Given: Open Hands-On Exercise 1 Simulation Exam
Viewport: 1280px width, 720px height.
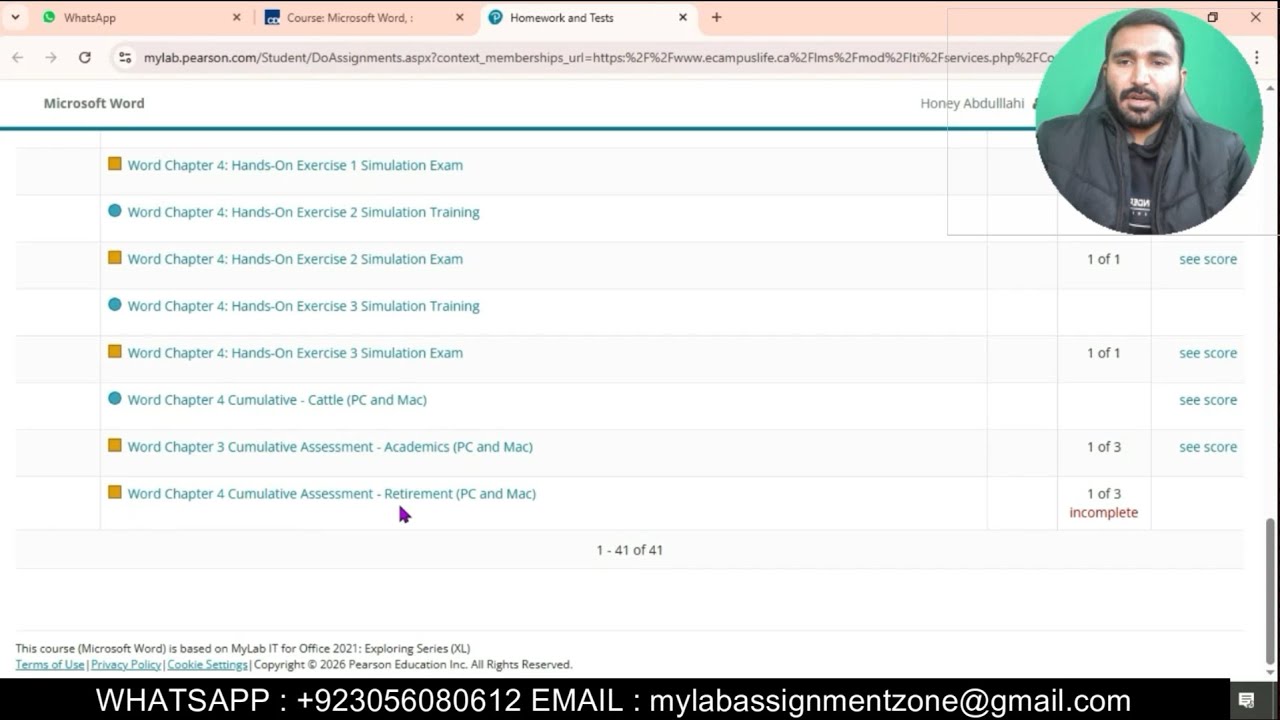Looking at the screenshot, I should [x=295, y=165].
